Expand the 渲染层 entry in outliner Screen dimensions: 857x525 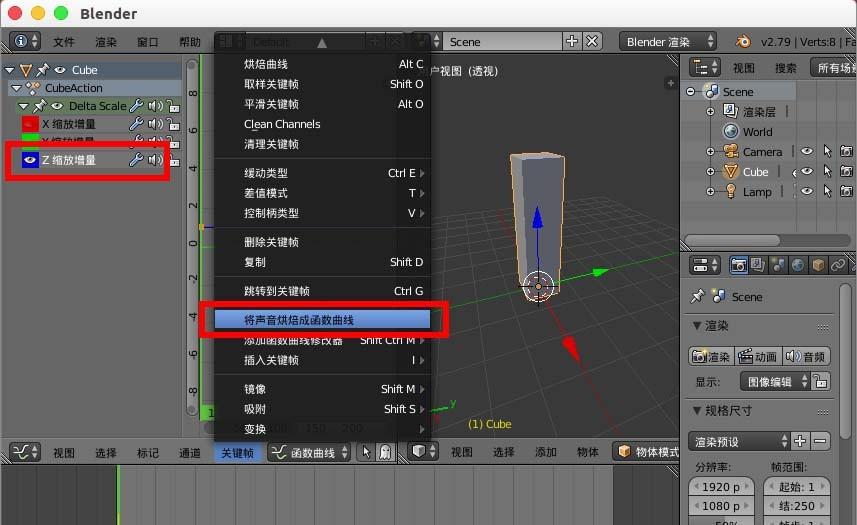(x=711, y=111)
